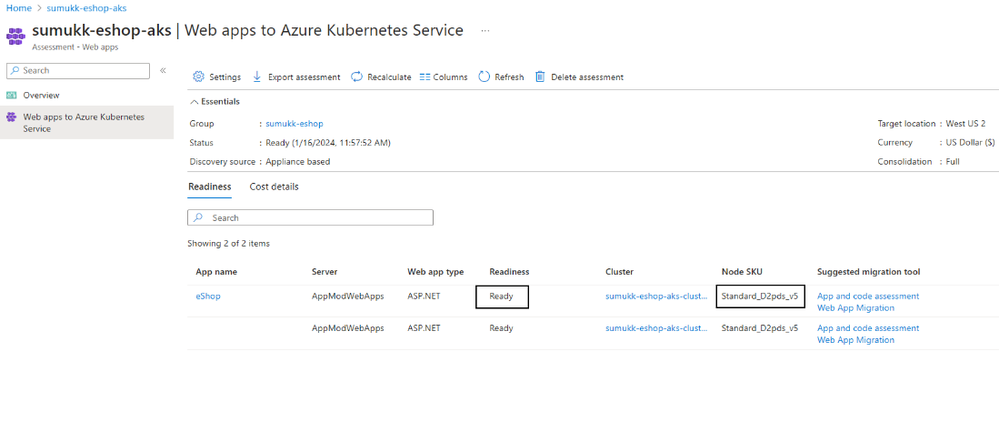The image size is (999, 423).
Task: Click US Dollar ($) currency value
Action: pos(970,143)
